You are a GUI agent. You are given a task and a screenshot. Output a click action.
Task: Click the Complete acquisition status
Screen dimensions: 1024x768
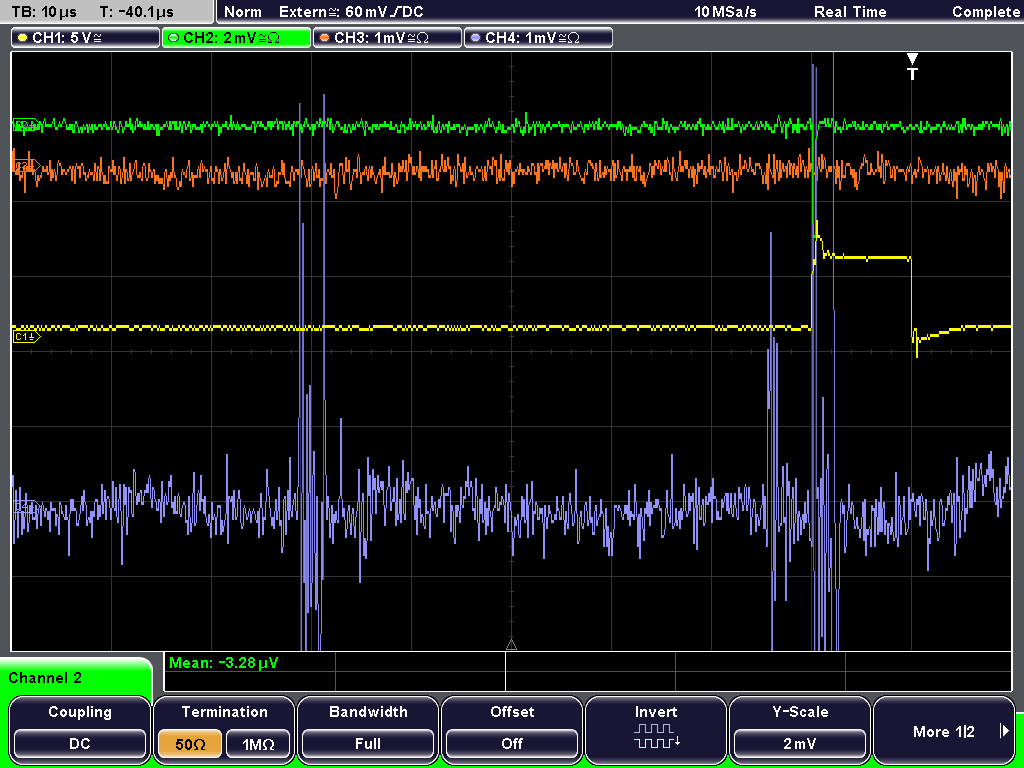[985, 12]
